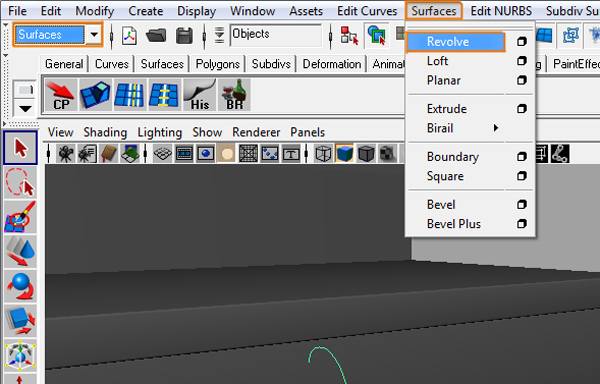Save scene with floppy disk icon
600x384 pixels.
coord(184,36)
